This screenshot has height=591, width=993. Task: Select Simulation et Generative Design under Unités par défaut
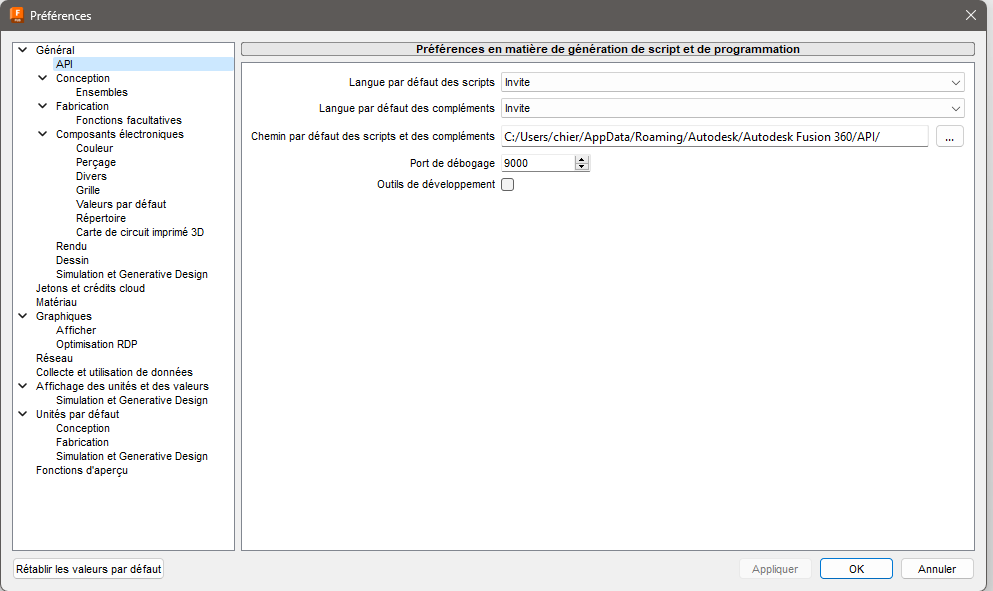tap(132, 455)
